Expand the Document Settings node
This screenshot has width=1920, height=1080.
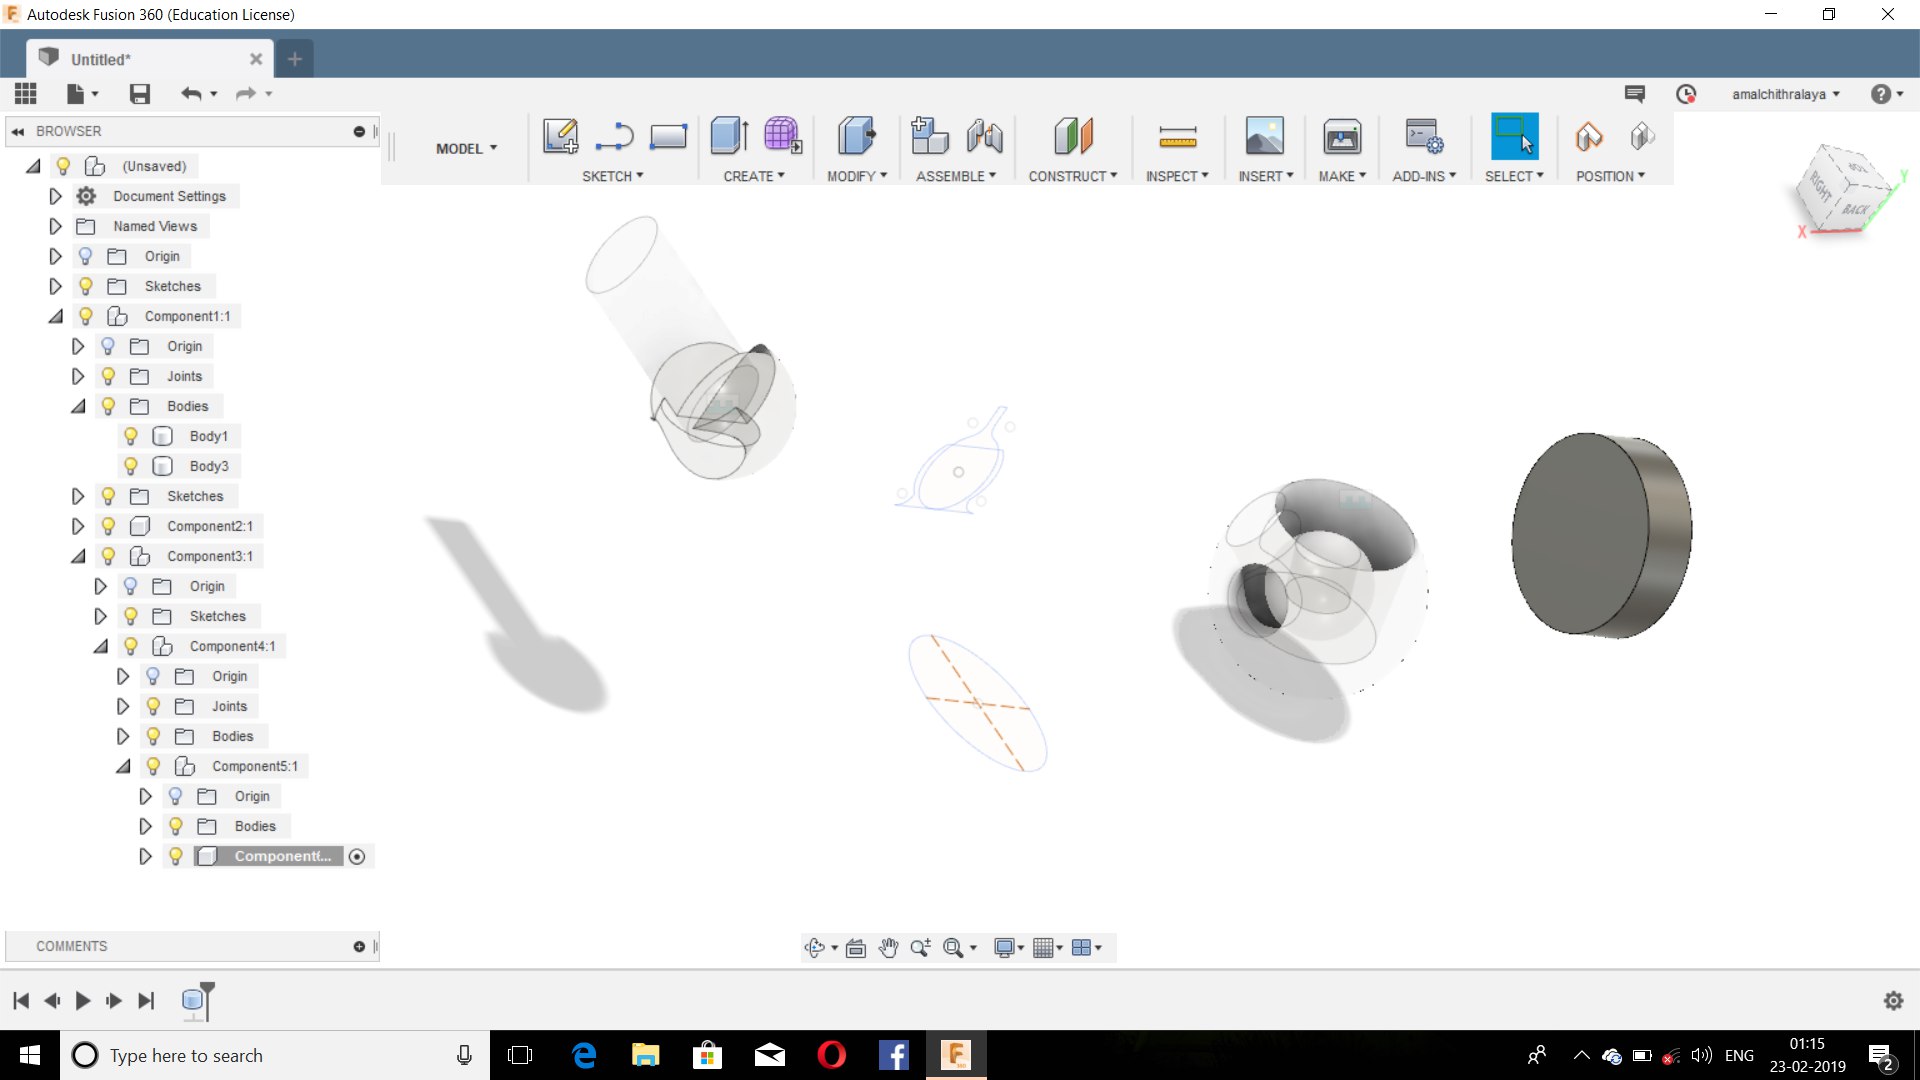(56, 196)
